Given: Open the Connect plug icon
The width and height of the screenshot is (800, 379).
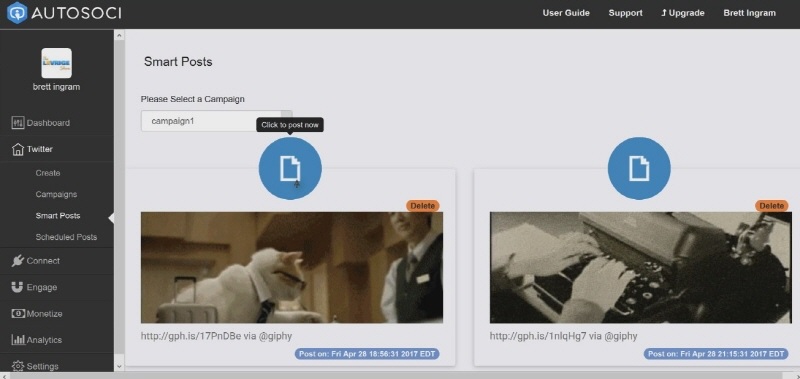Looking at the screenshot, I should 17,261.
